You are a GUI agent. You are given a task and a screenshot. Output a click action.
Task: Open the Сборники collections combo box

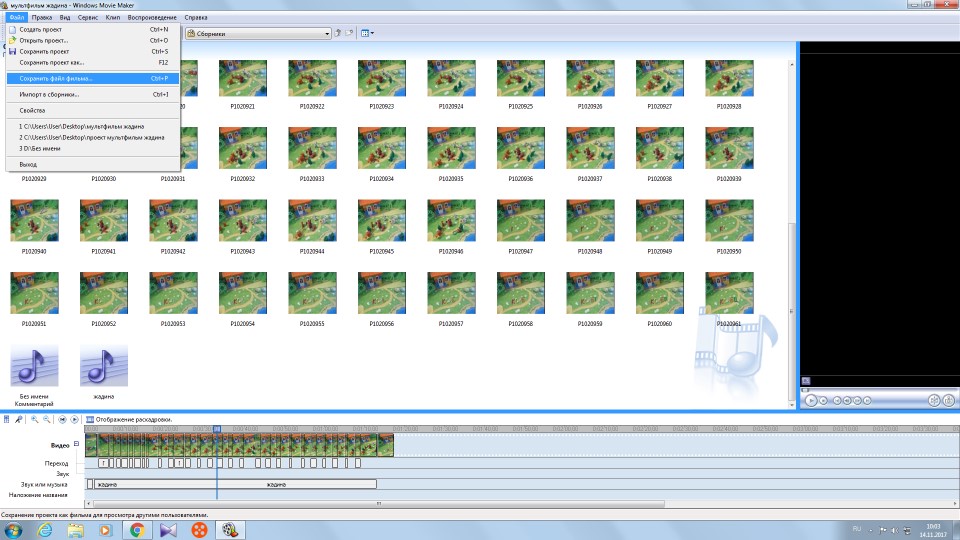point(258,34)
